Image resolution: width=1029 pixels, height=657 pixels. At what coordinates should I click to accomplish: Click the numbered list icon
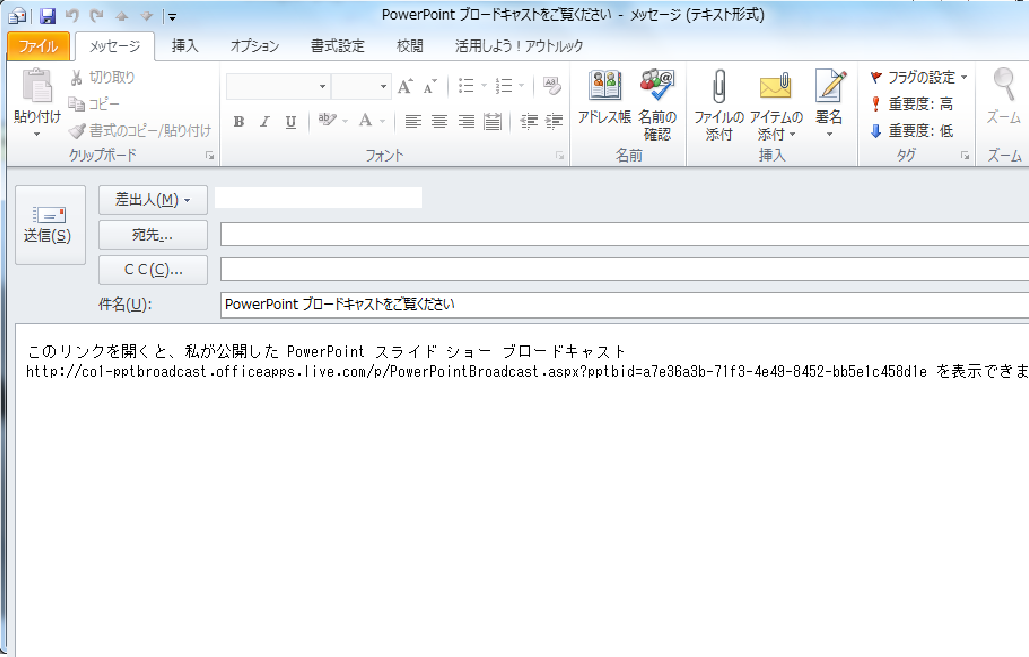(x=504, y=86)
